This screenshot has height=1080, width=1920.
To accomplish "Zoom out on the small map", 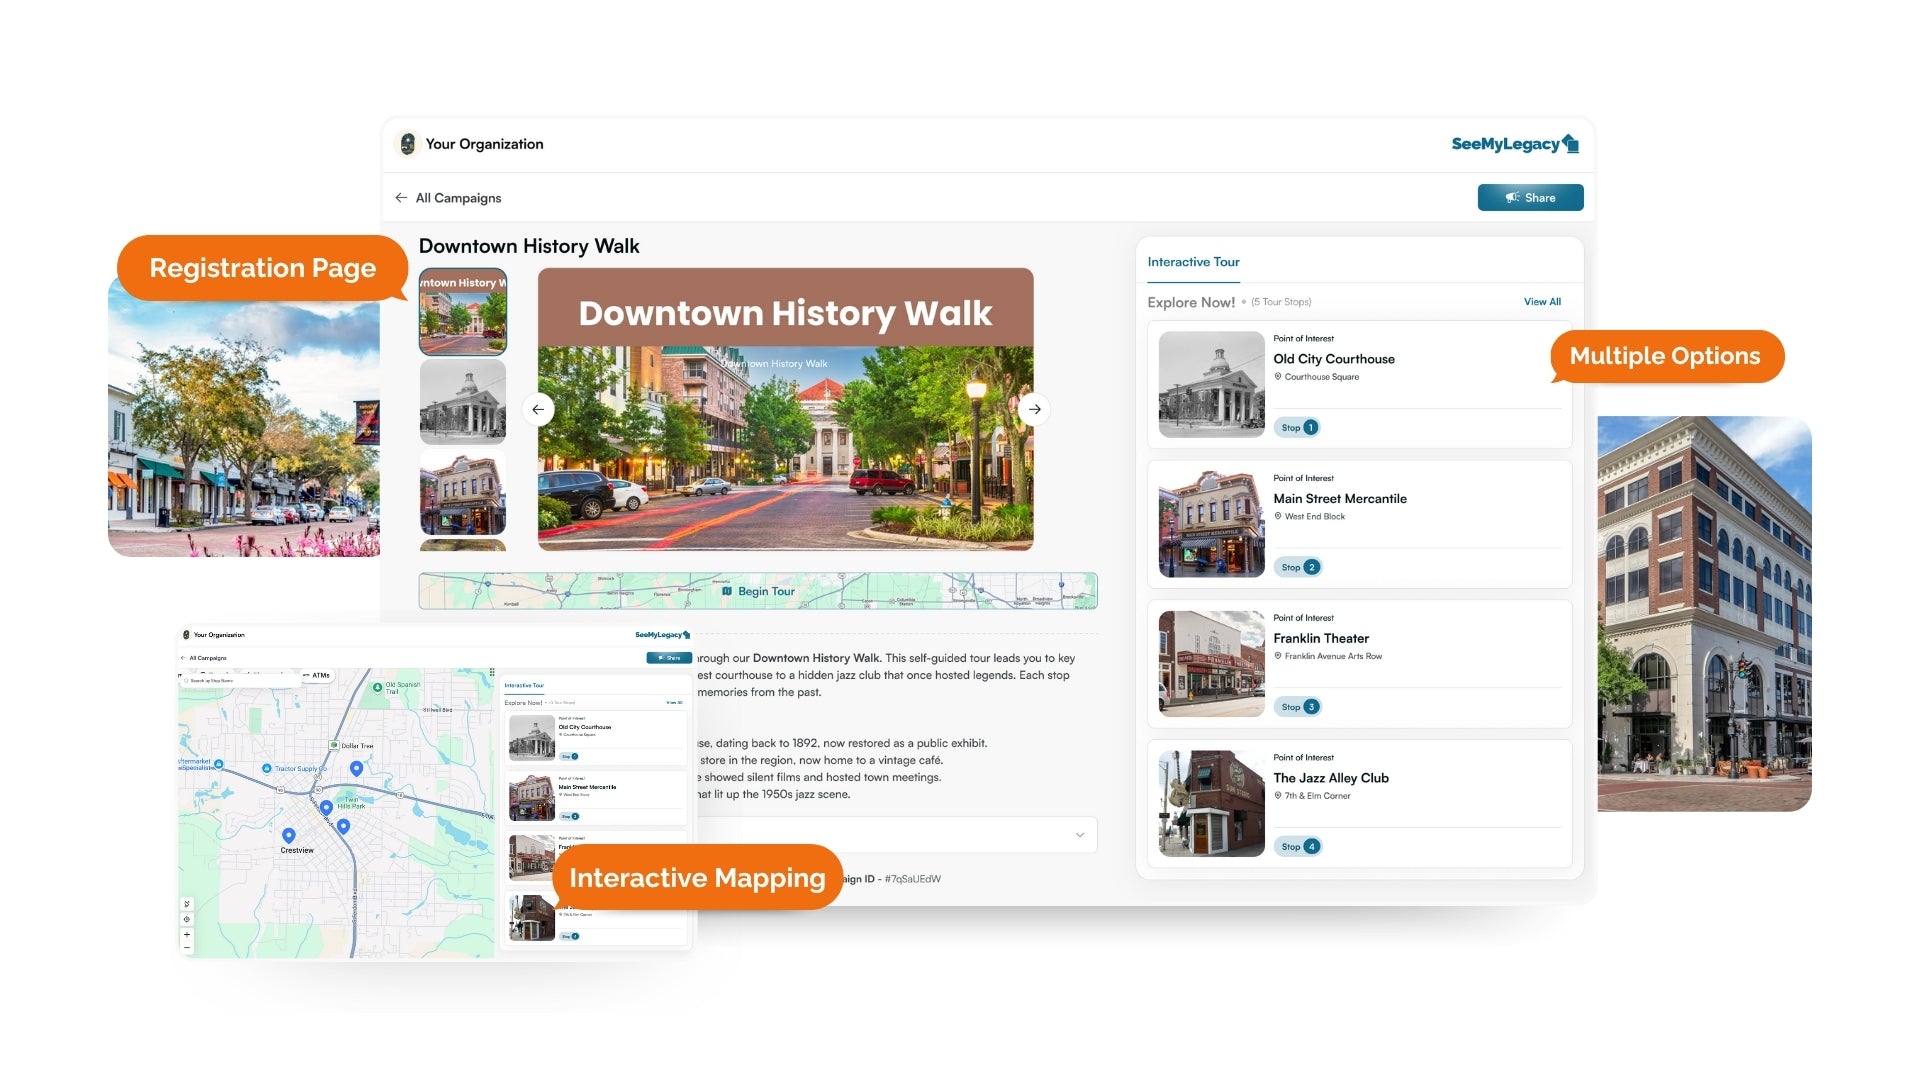I will (x=187, y=948).
